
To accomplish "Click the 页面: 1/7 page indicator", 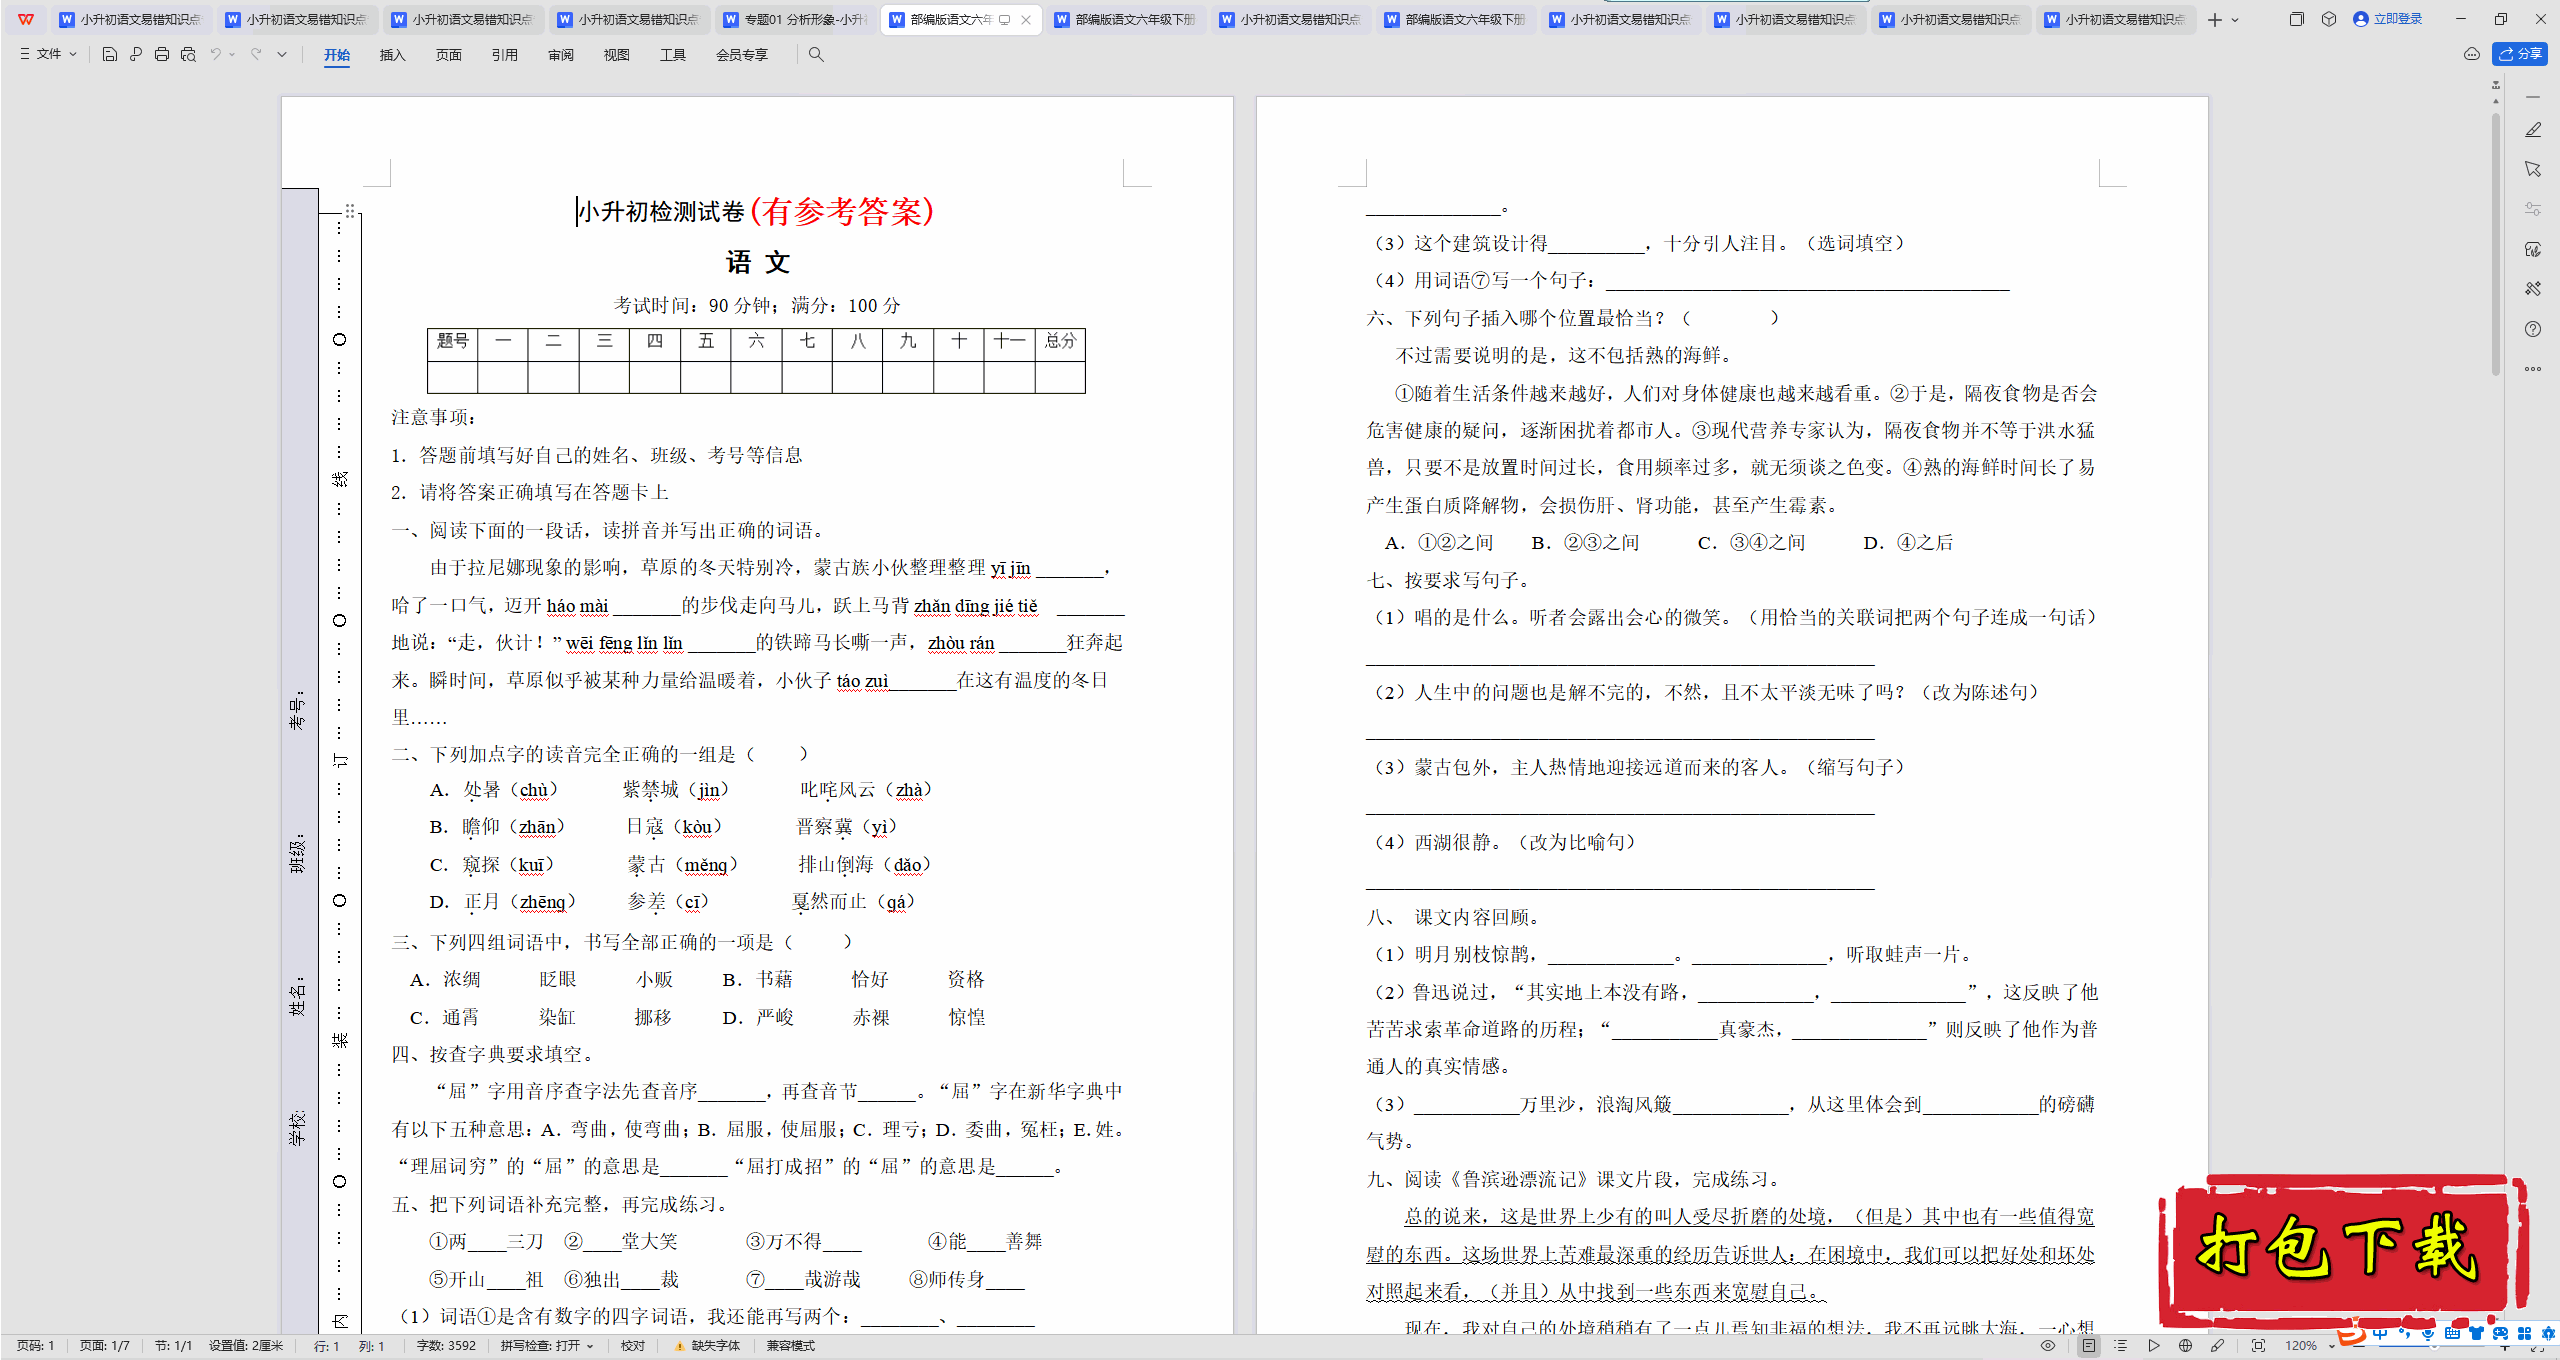I will click(105, 1346).
